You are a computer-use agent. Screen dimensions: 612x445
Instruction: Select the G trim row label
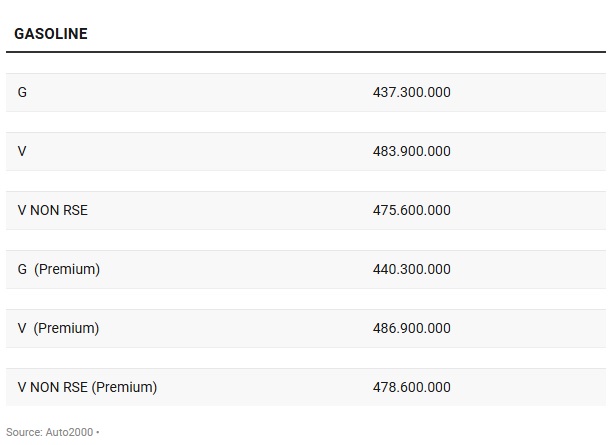pyautogui.click(x=22, y=92)
